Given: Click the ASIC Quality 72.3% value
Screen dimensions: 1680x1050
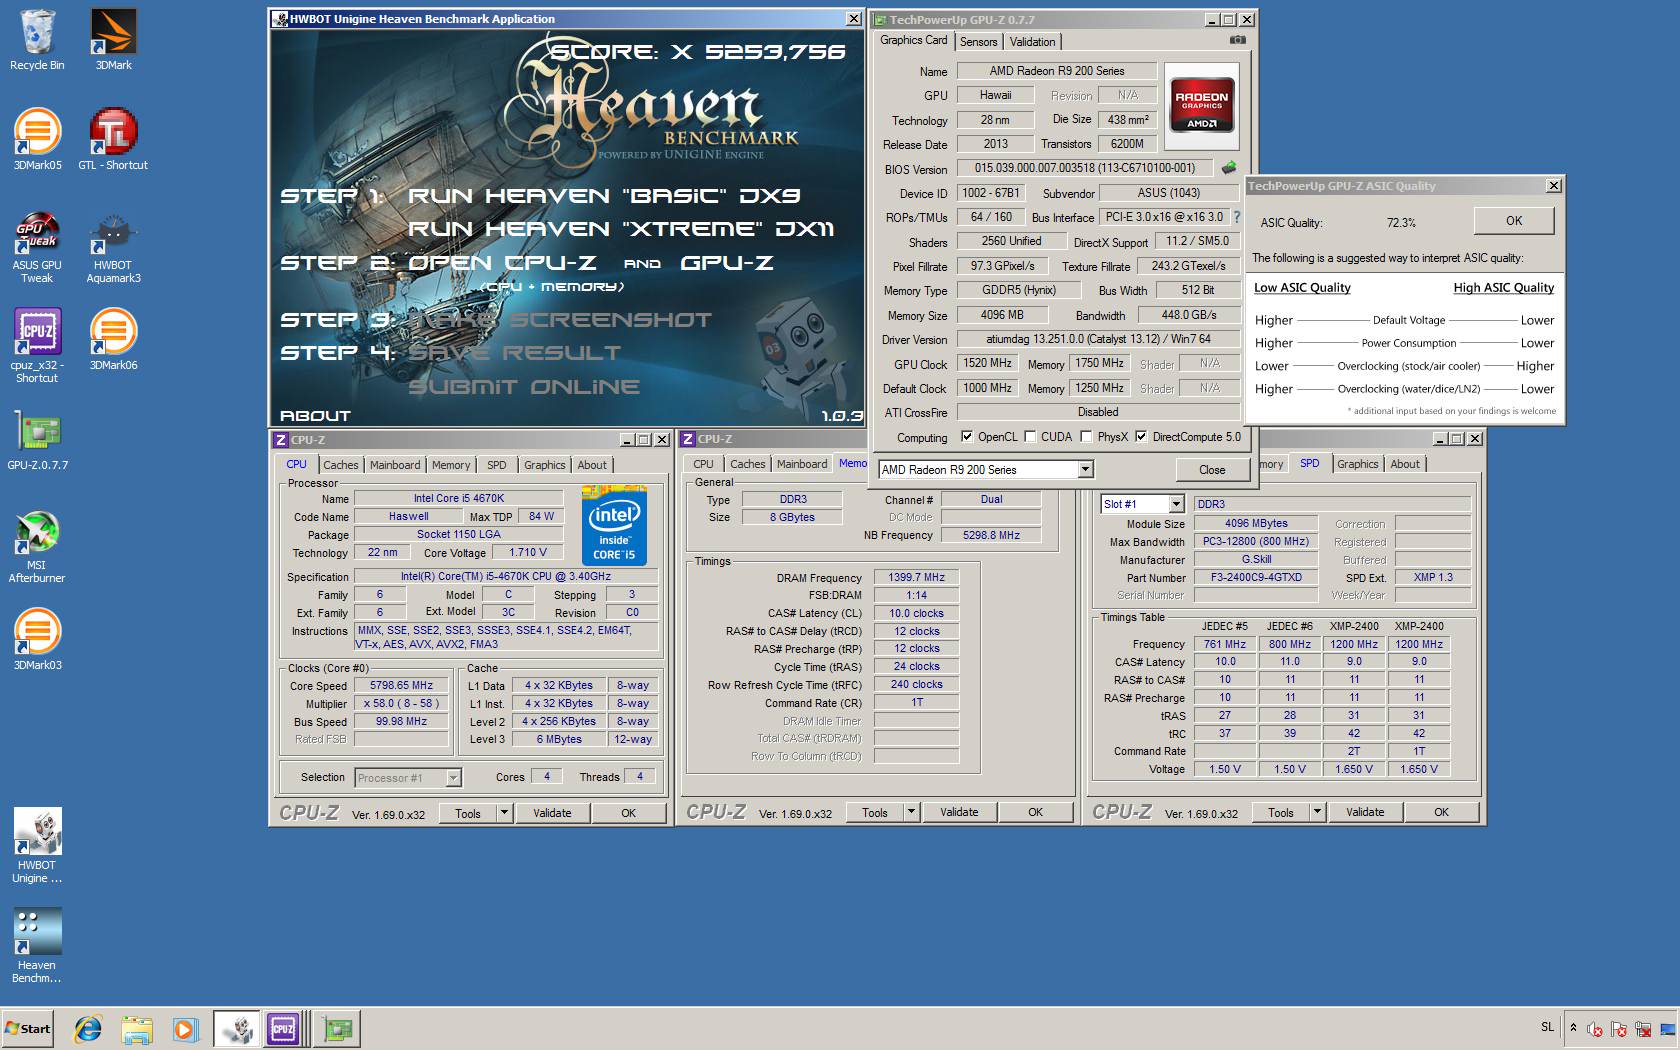Looking at the screenshot, I should 1401,223.
